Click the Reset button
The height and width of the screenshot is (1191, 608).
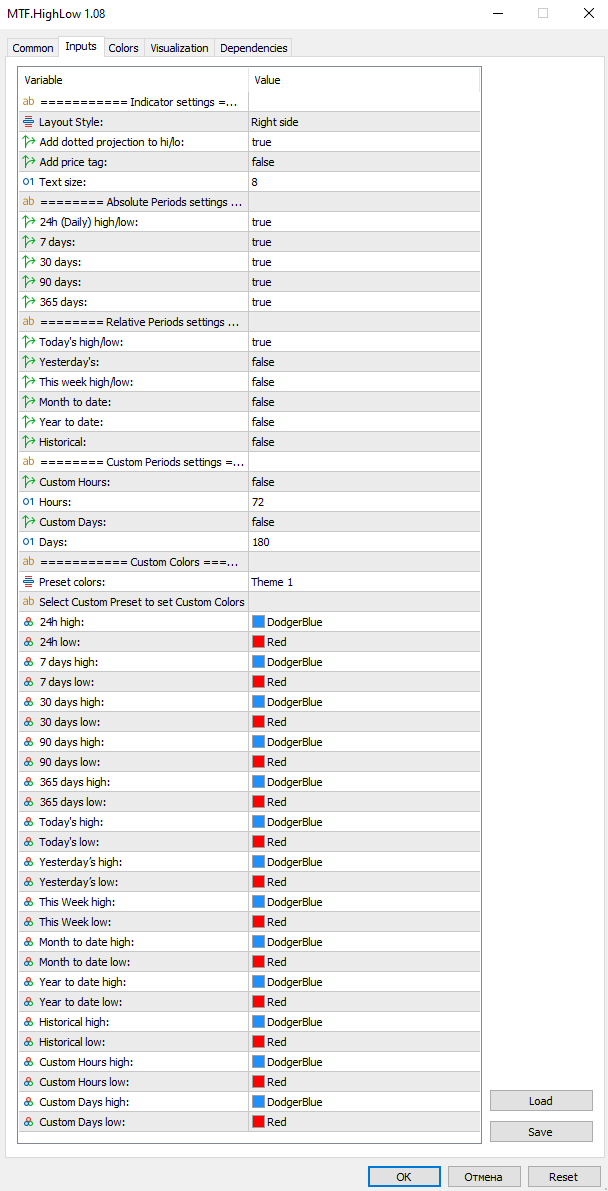coord(564,1177)
